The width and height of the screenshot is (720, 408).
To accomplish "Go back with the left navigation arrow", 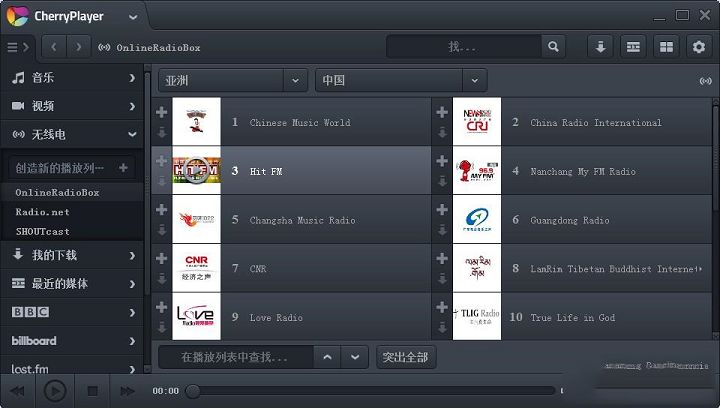I will pos(54,47).
